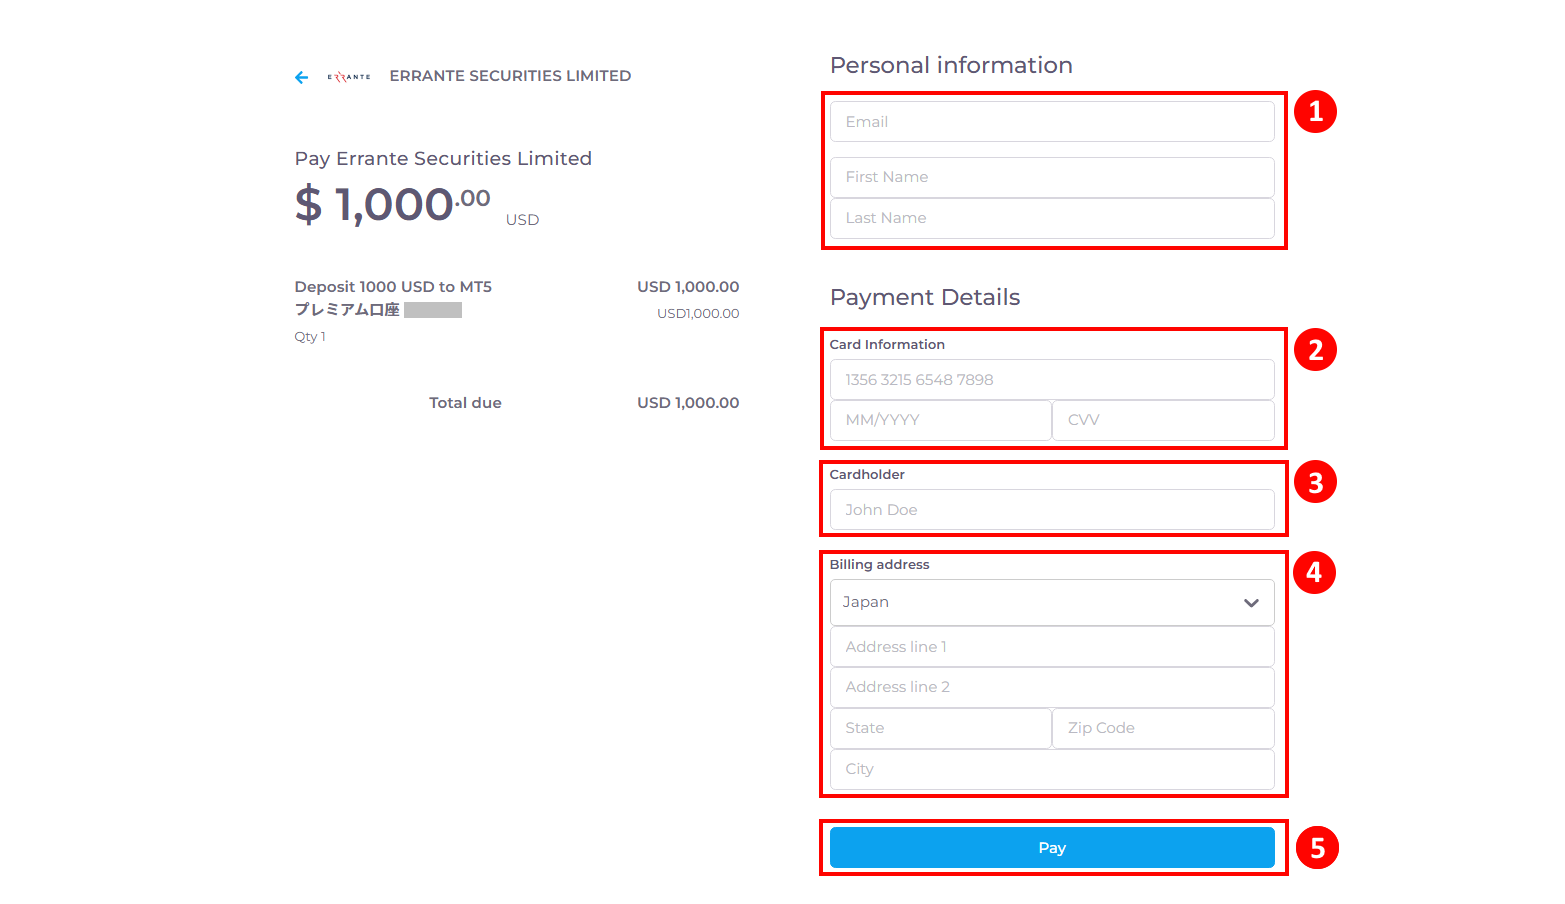Focus the Address line 2 field

[1052, 687]
